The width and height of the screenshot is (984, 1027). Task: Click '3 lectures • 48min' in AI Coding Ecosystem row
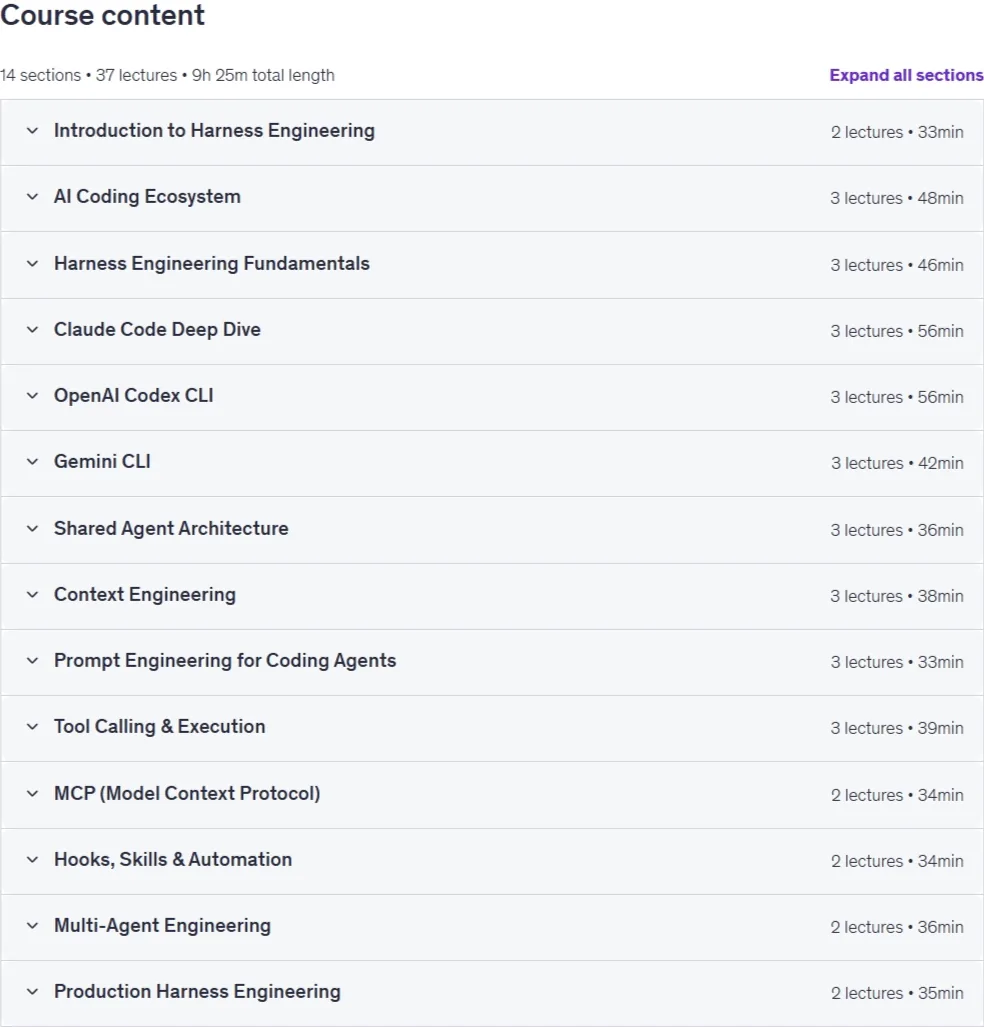[x=897, y=198]
